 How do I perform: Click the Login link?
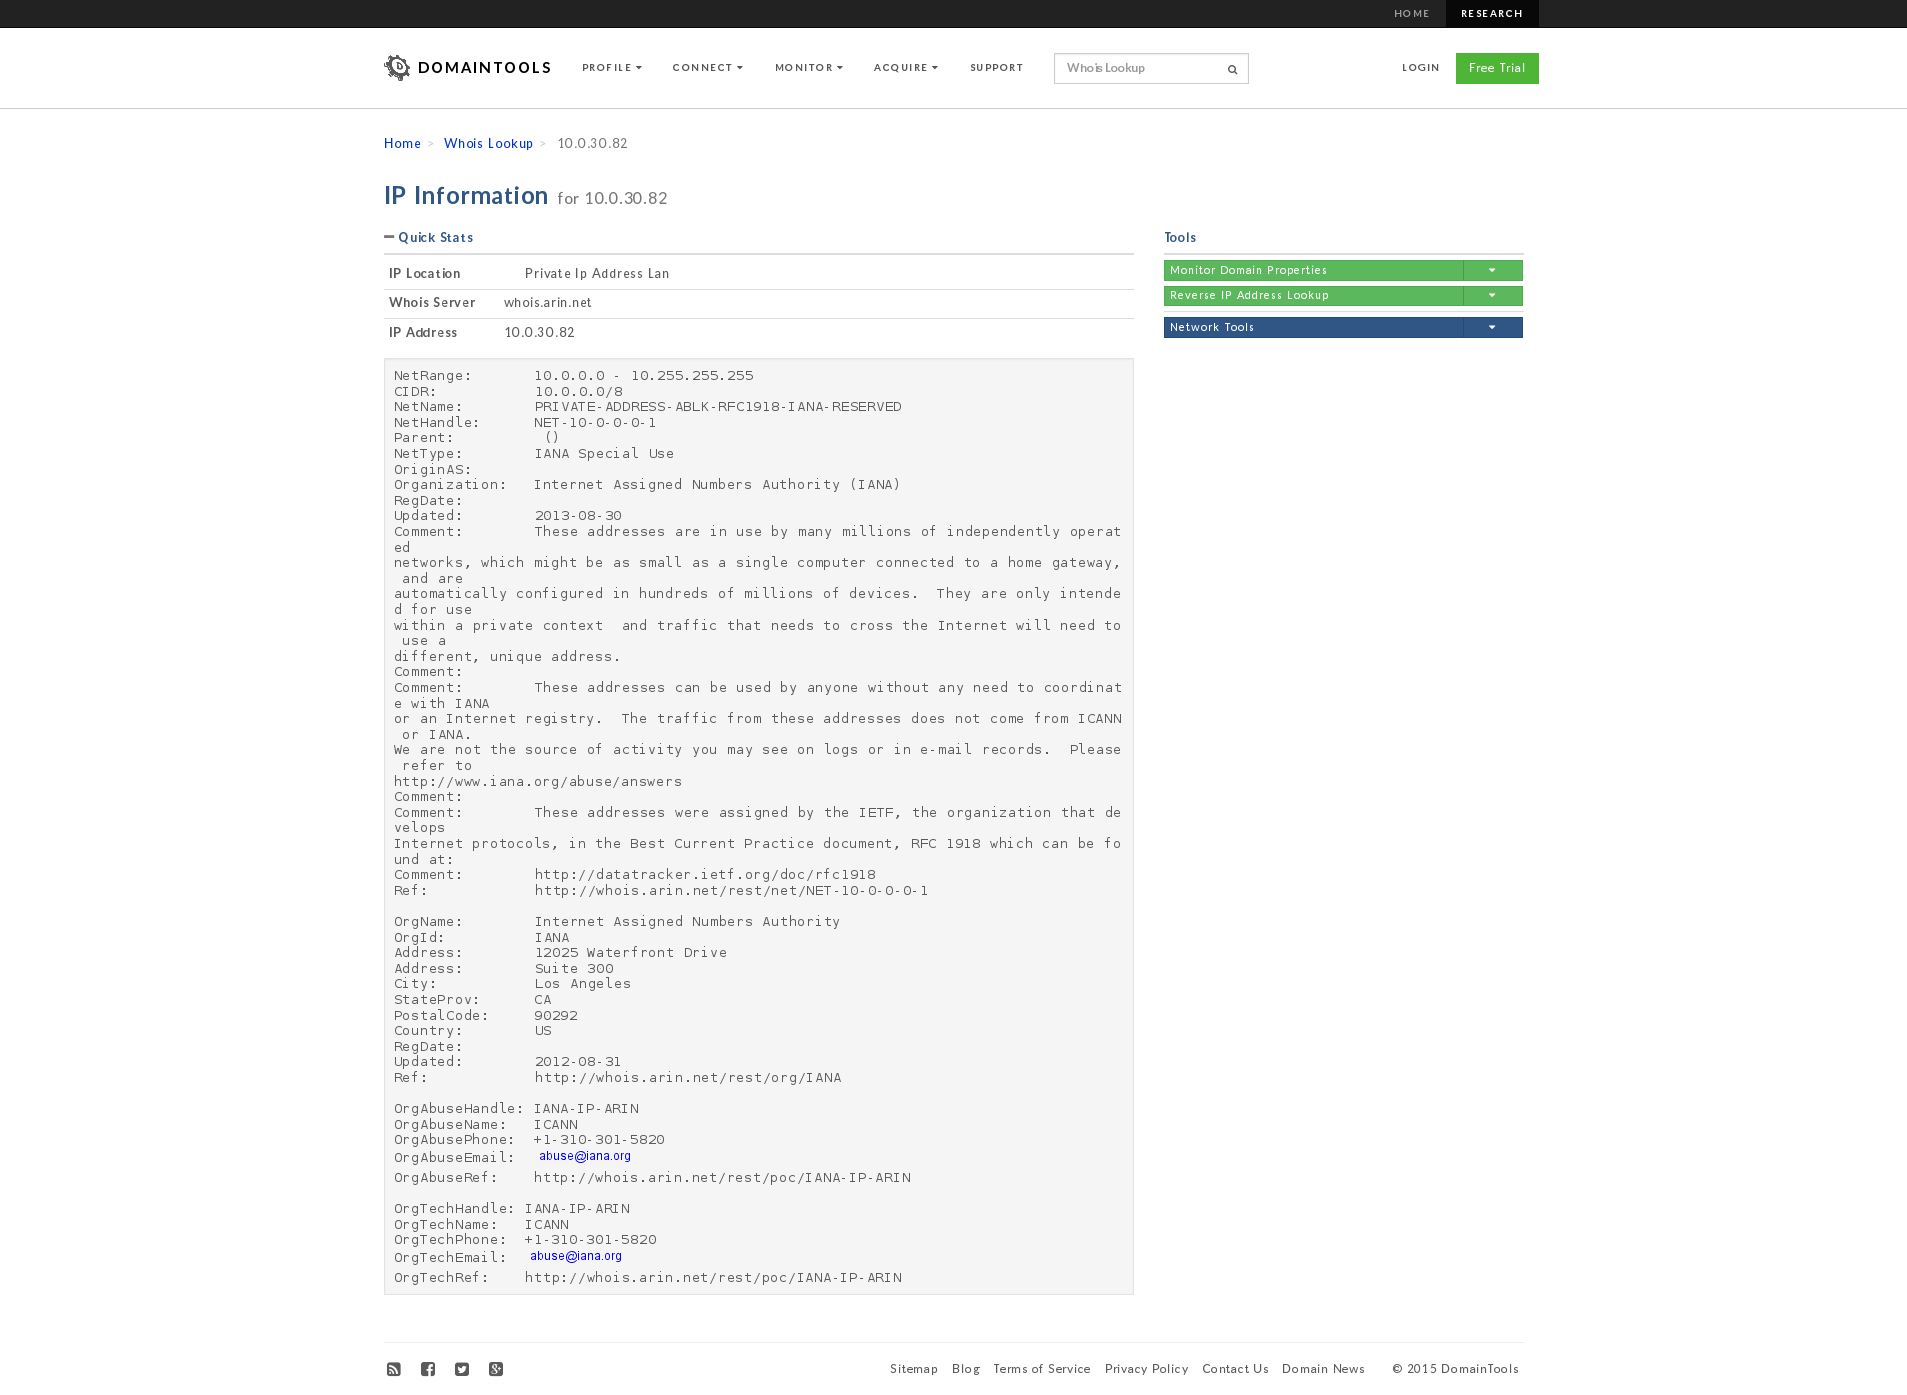1421,68
